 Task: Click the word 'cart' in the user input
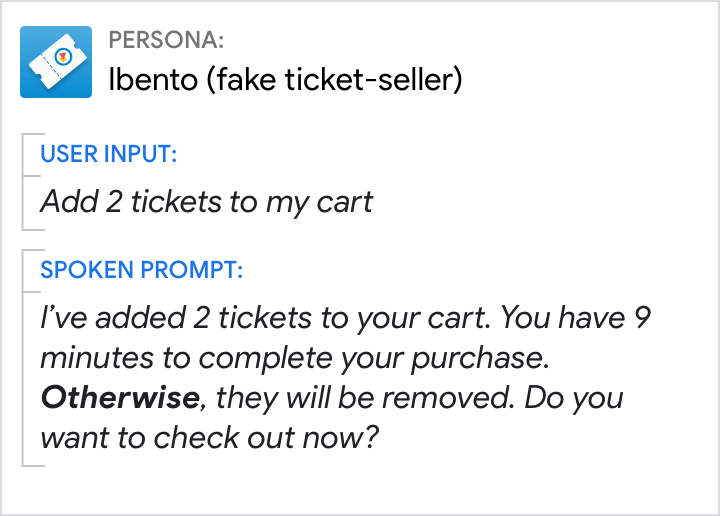click(343, 201)
